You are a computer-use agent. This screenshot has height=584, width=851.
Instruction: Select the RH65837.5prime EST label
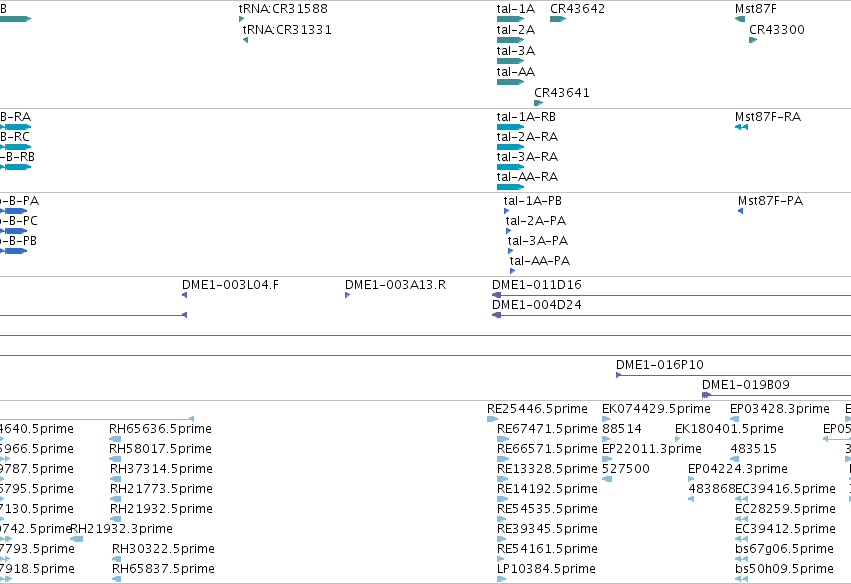163,569
